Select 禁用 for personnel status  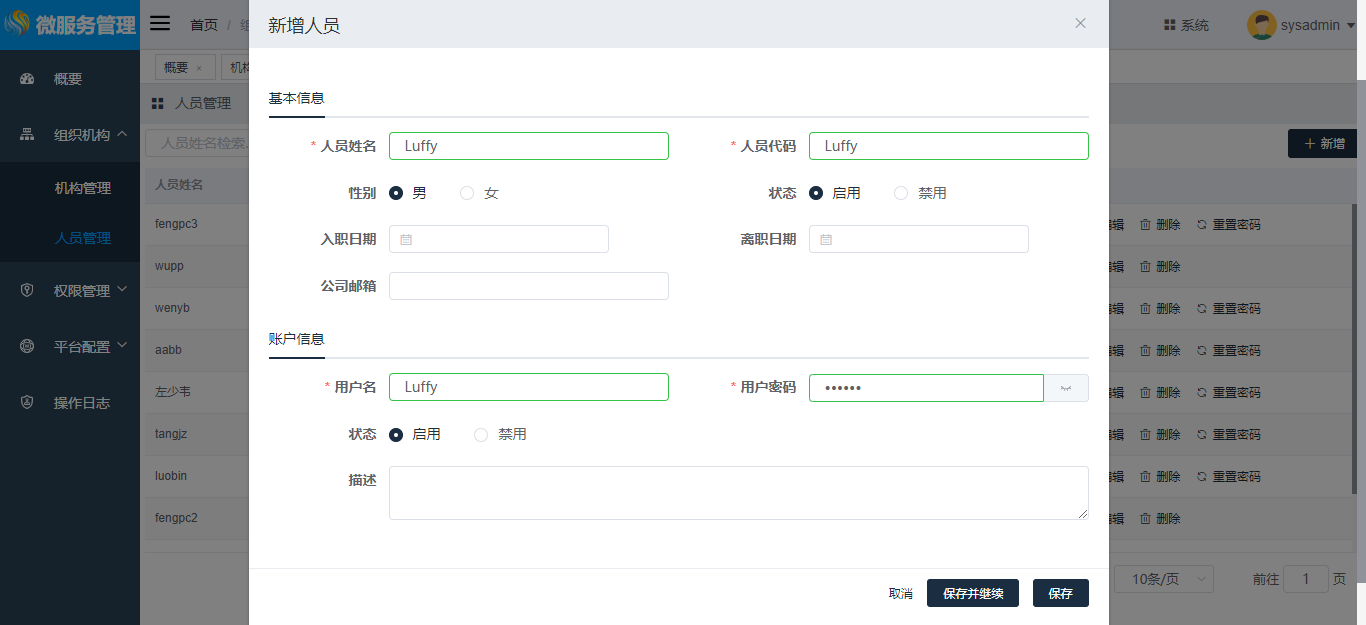point(901,193)
